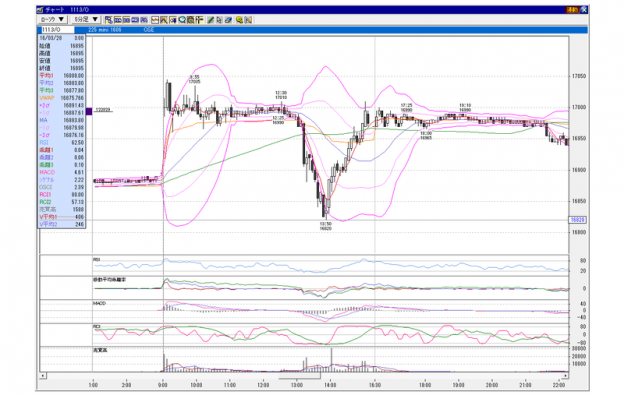This screenshot has width=624, height=395.
Task: Open the candlestick chart type dropdown
Action: (x=52, y=19)
